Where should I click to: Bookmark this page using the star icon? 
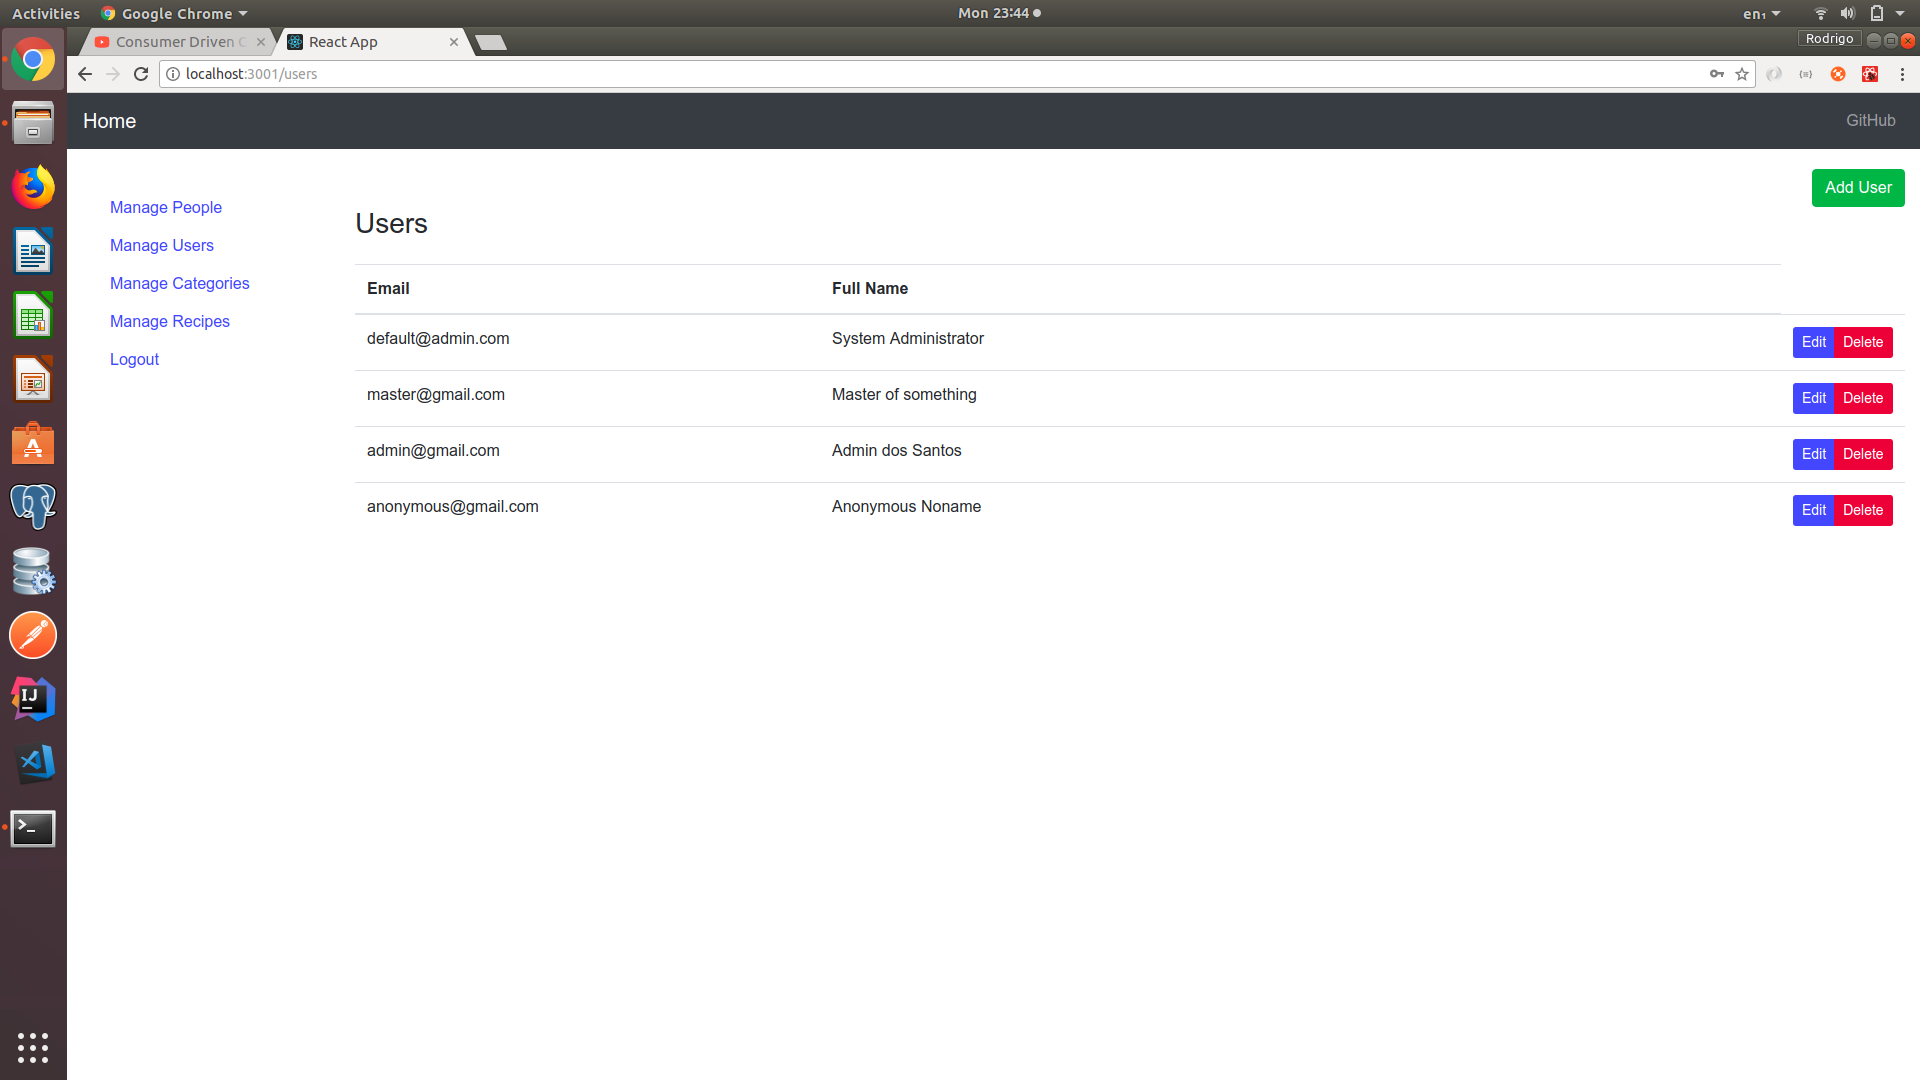[x=1742, y=74]
